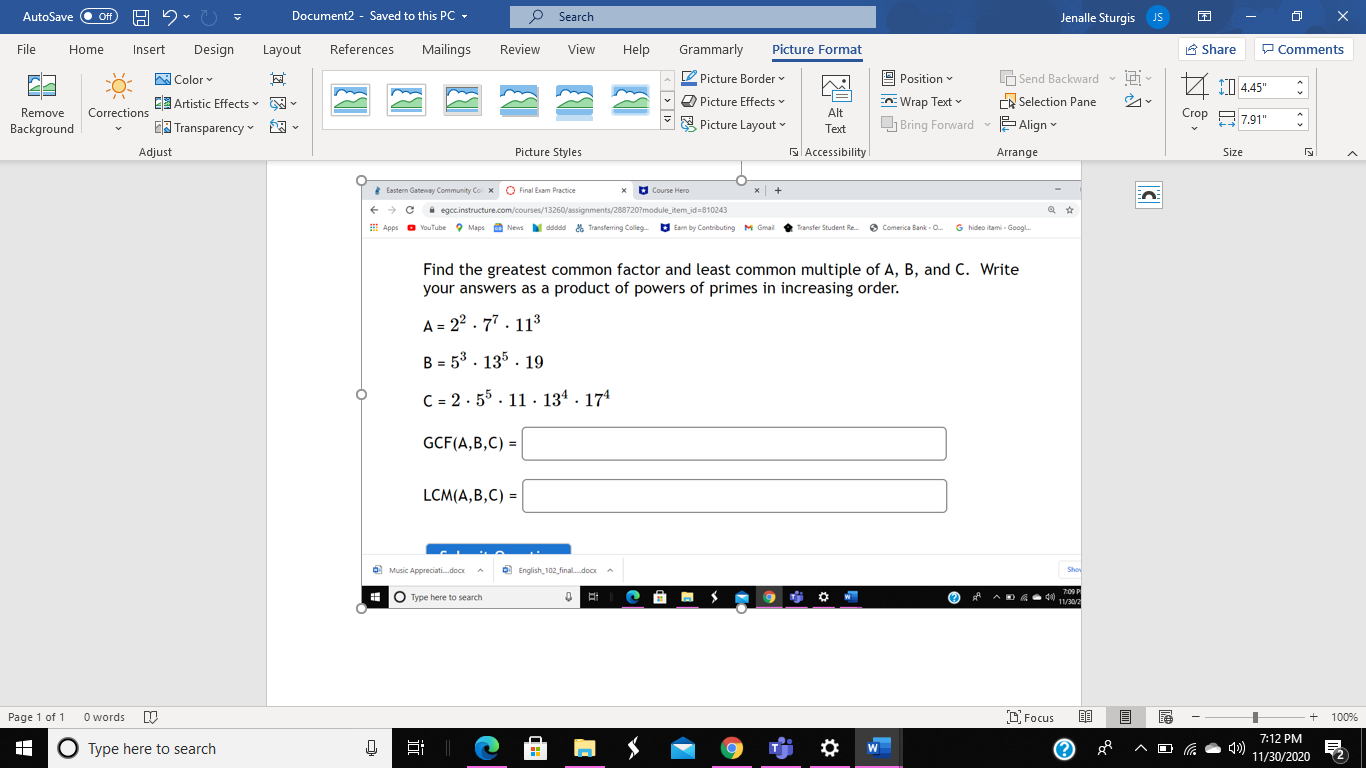Click the Remove Background tool

point(42,104)
